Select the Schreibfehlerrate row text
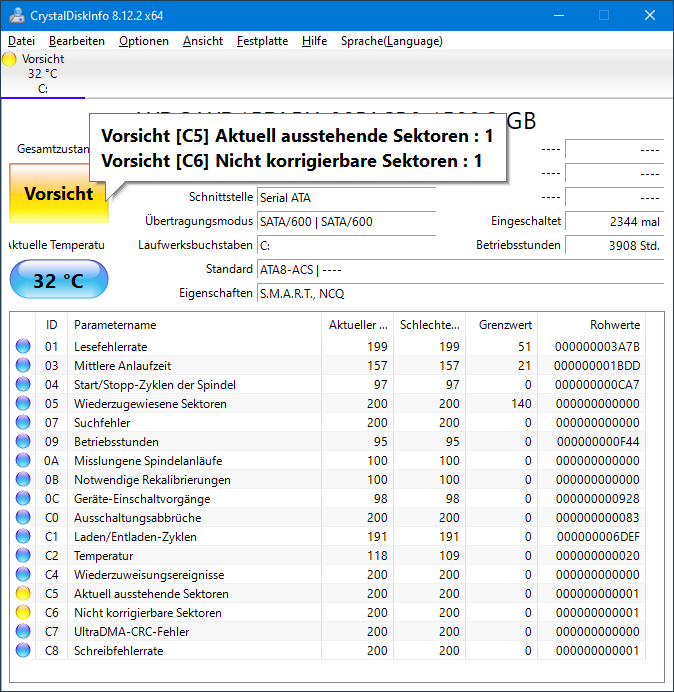Screen dimensions: 674x692 click(118, 651)
